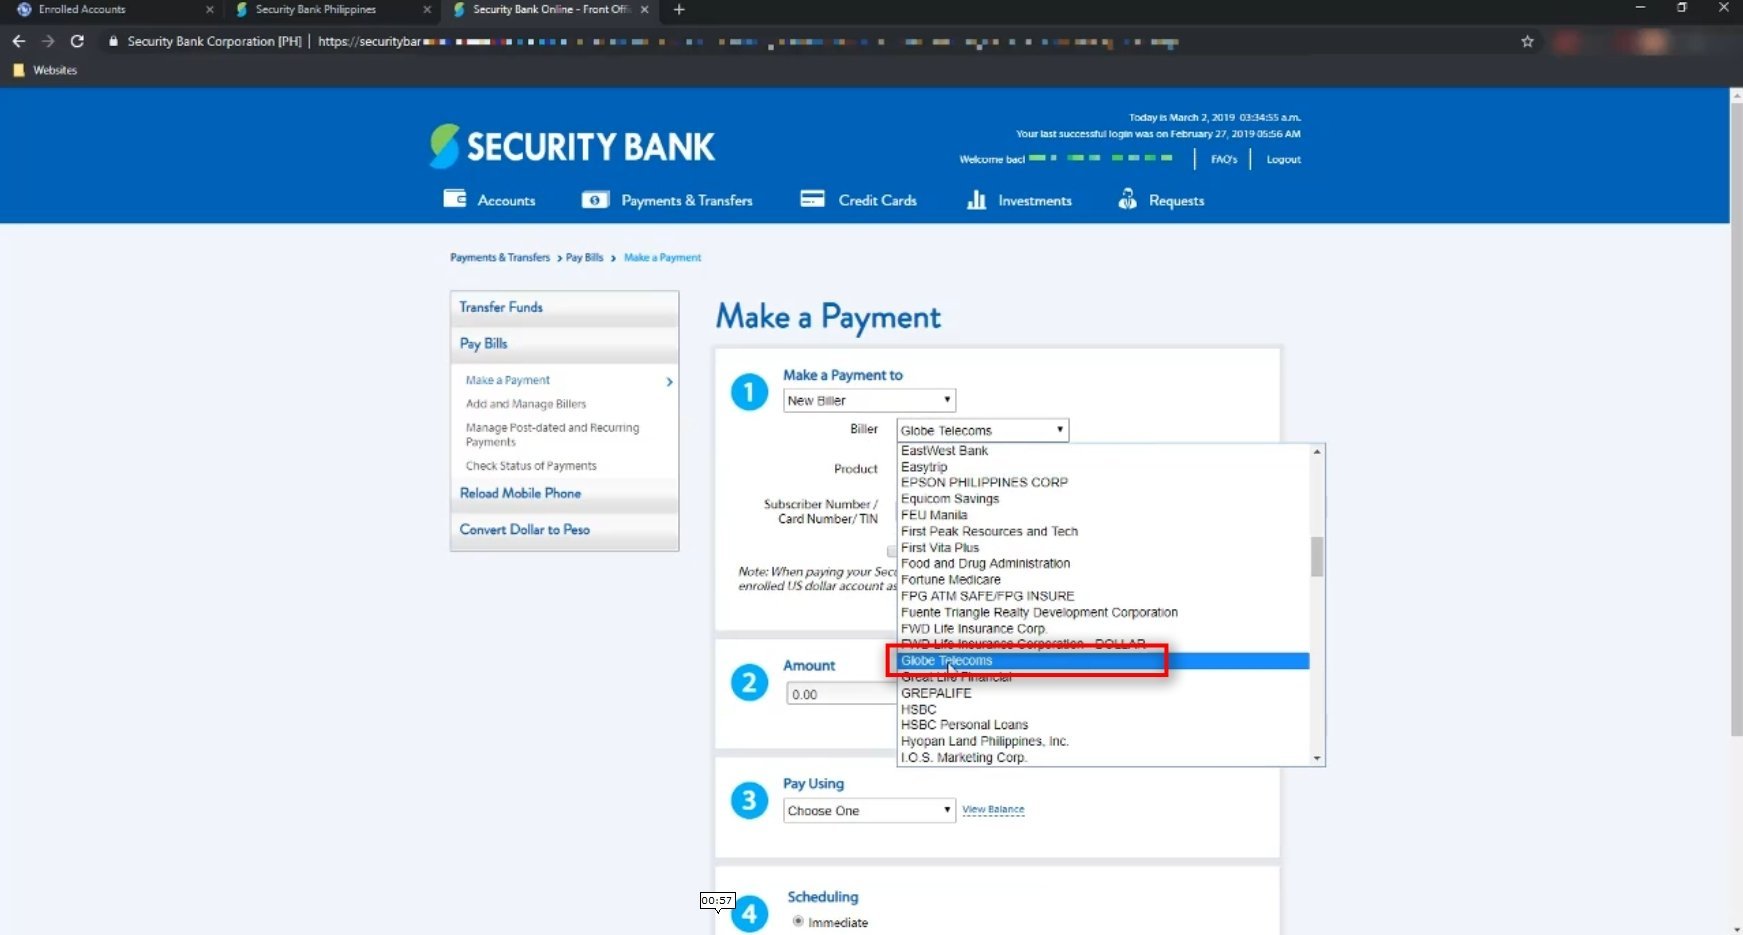Click the Logout link
The image size is (1743, 935).
[x=1283, y=159]
